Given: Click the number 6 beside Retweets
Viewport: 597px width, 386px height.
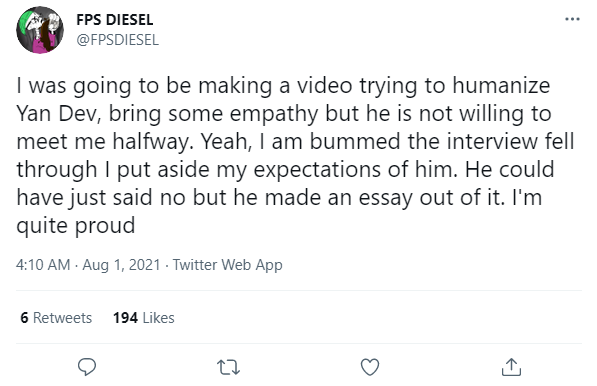Looking at the screenshot, I should (24, 317).
